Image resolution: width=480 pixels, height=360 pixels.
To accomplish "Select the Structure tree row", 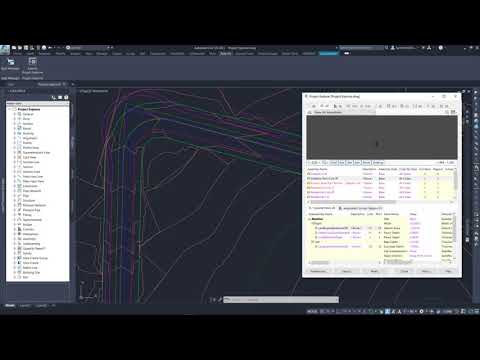I will click(x=29, y=200).
